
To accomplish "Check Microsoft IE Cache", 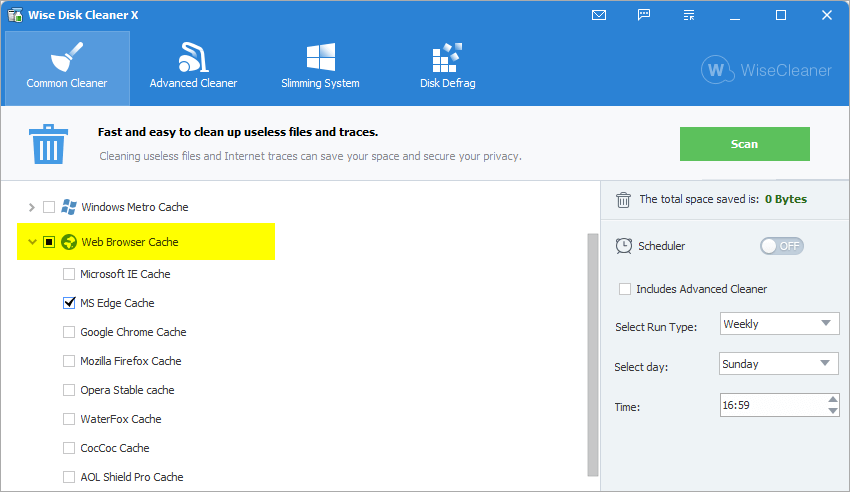I will (x=69, y=274).
